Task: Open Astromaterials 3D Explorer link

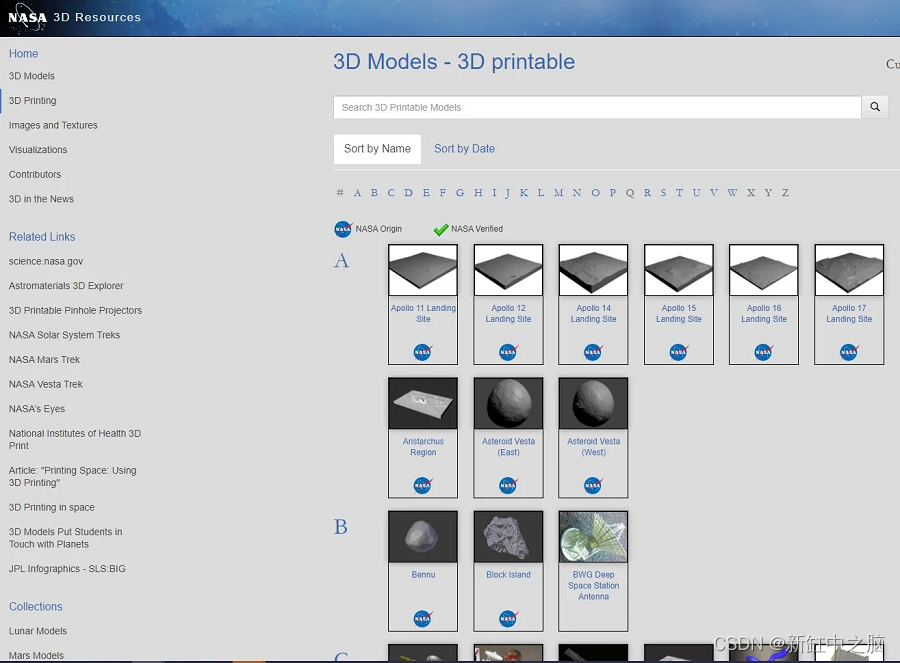Action: tap(66, 286)
